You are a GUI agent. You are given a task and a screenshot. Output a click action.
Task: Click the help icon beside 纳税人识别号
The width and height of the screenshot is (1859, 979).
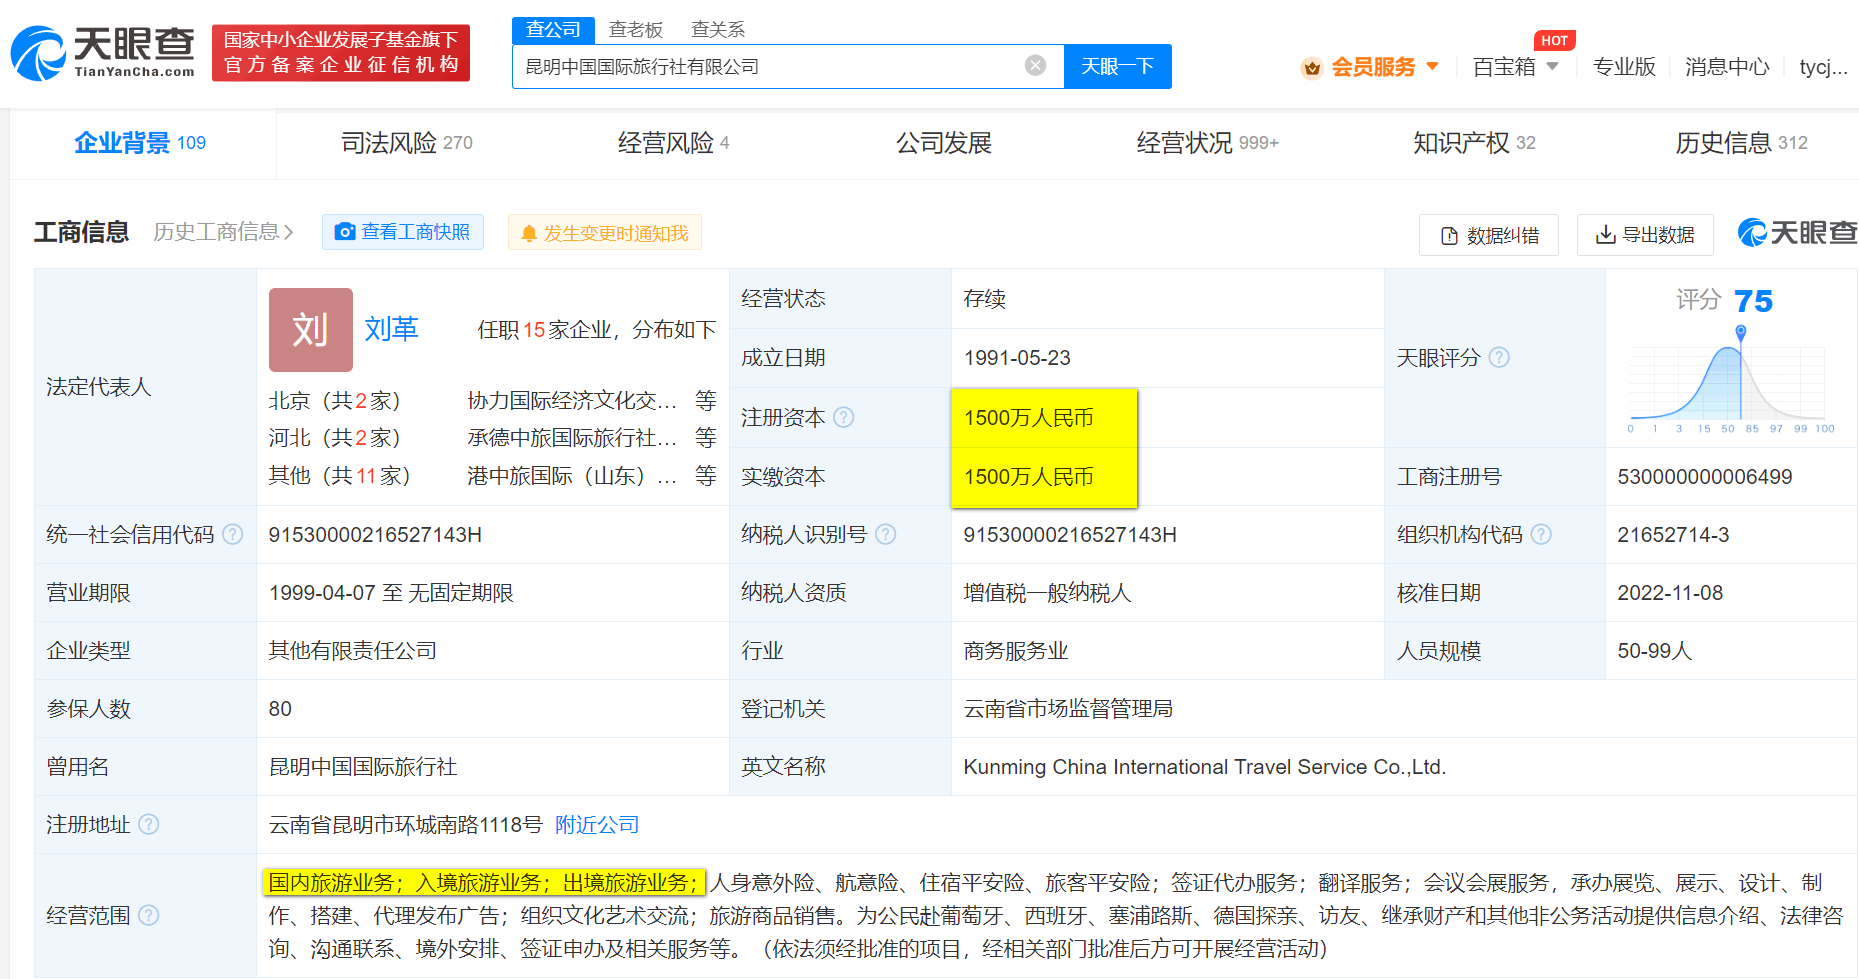886,534
